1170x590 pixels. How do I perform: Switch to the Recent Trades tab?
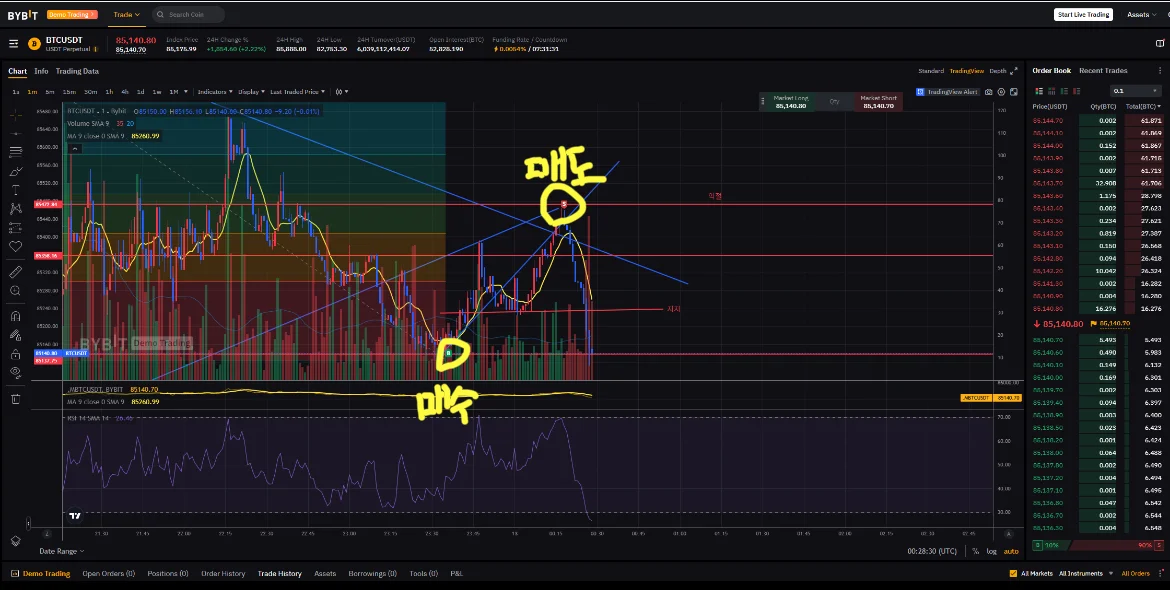[x=1103, y=71]
